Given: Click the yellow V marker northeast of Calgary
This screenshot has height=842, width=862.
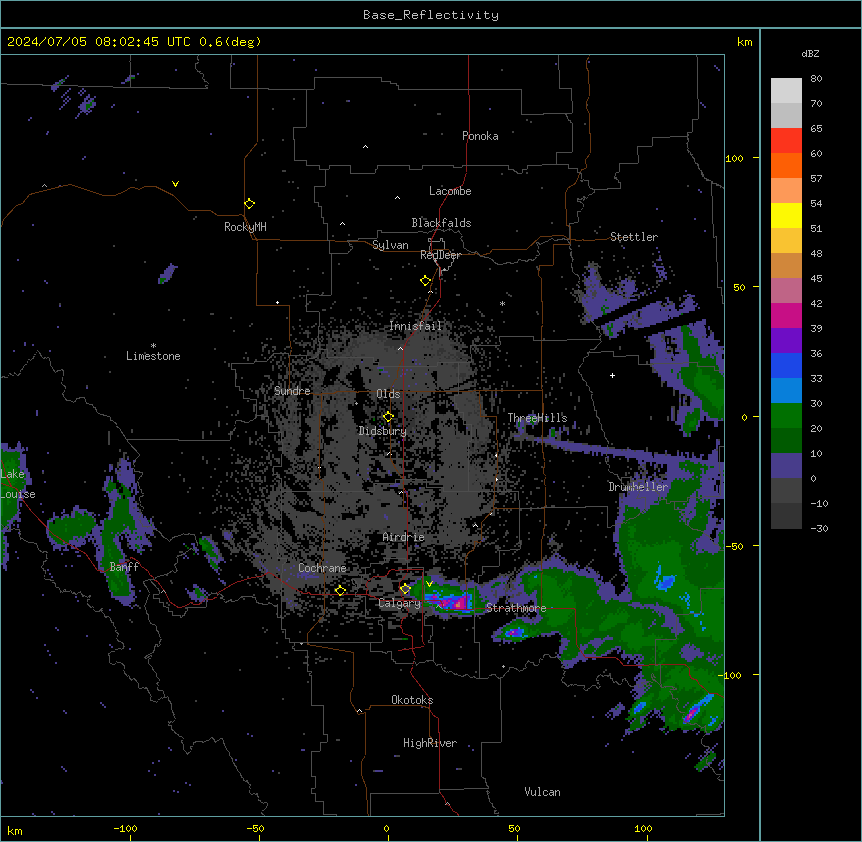Looking at the screenshot, I should pyautogui.click(x=429, y=584).
